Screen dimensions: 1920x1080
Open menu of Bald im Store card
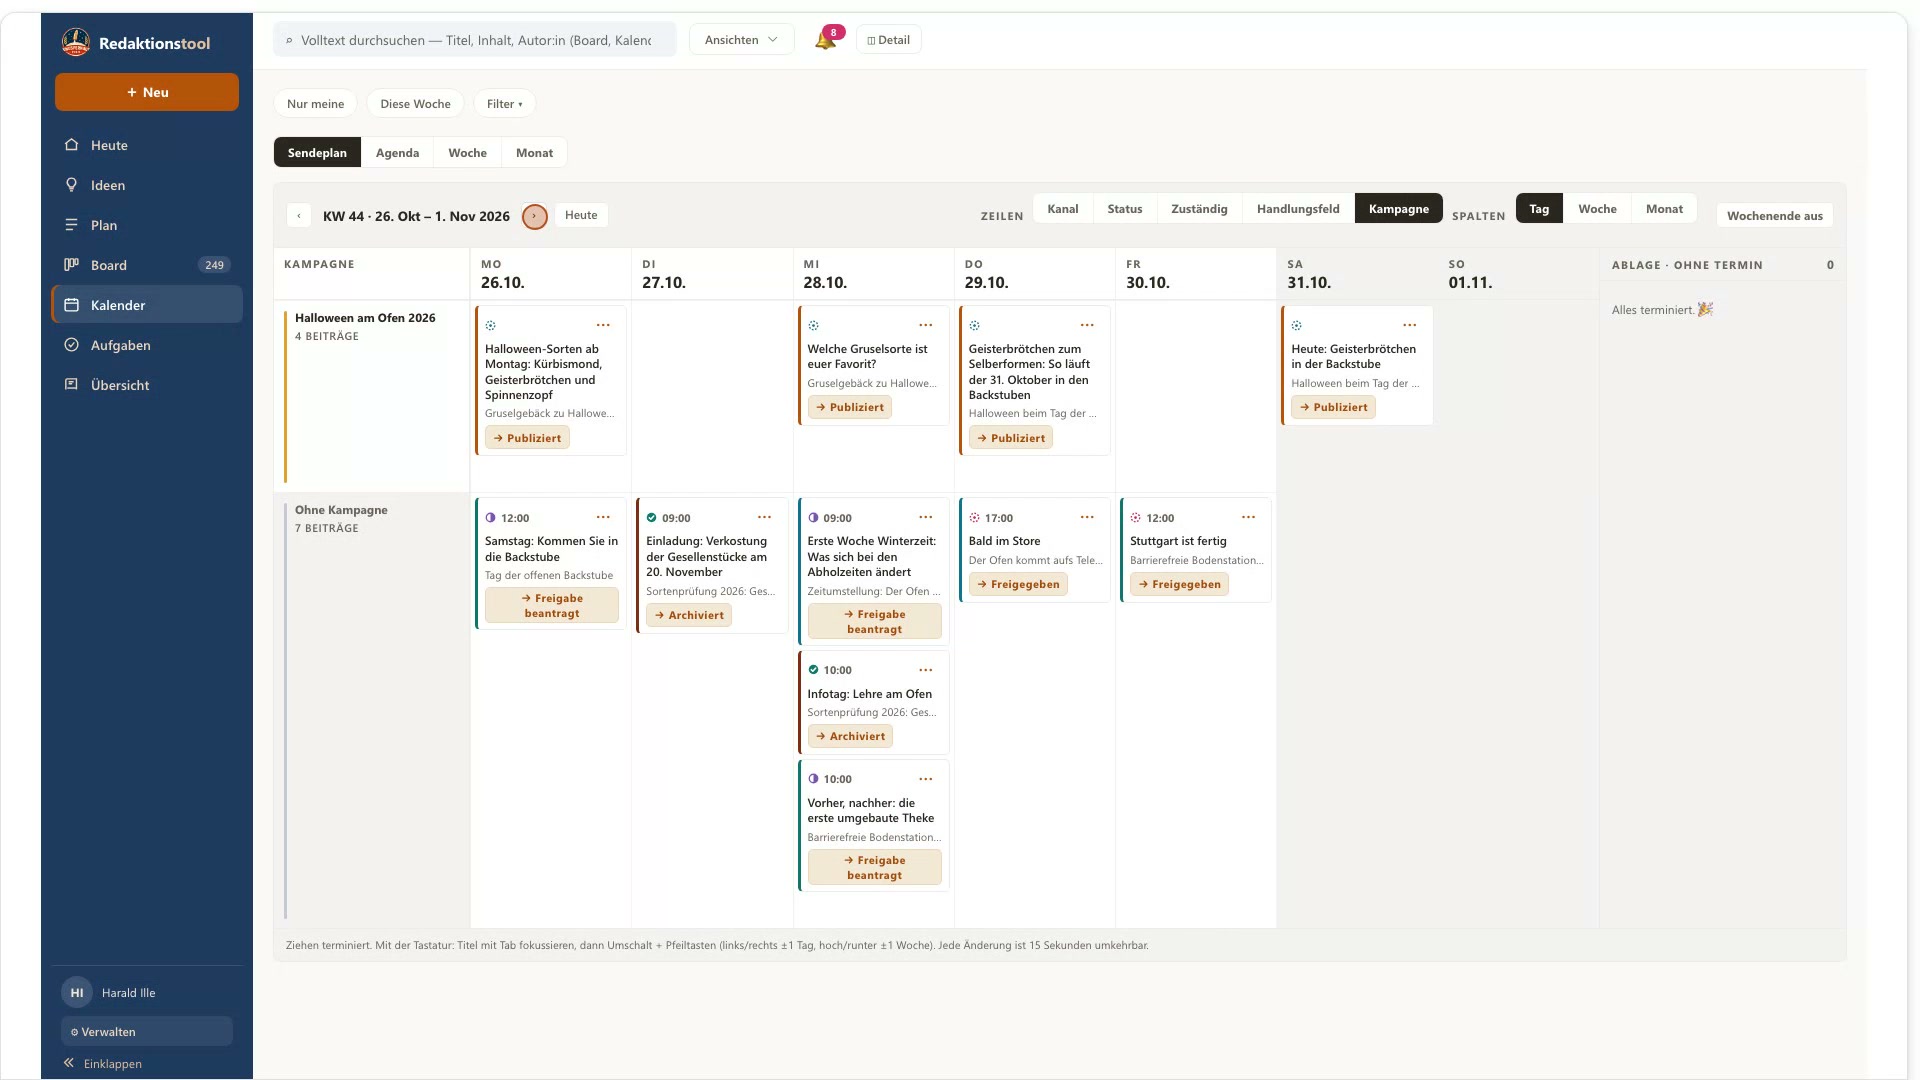pos(1087,517)
